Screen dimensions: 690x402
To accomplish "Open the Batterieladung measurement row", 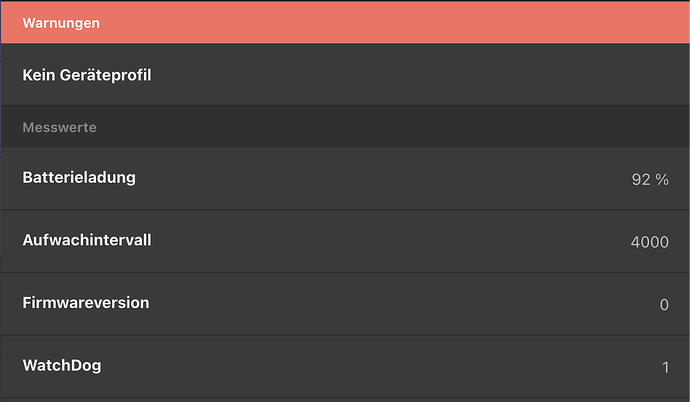I will click(x=345, y=179).
